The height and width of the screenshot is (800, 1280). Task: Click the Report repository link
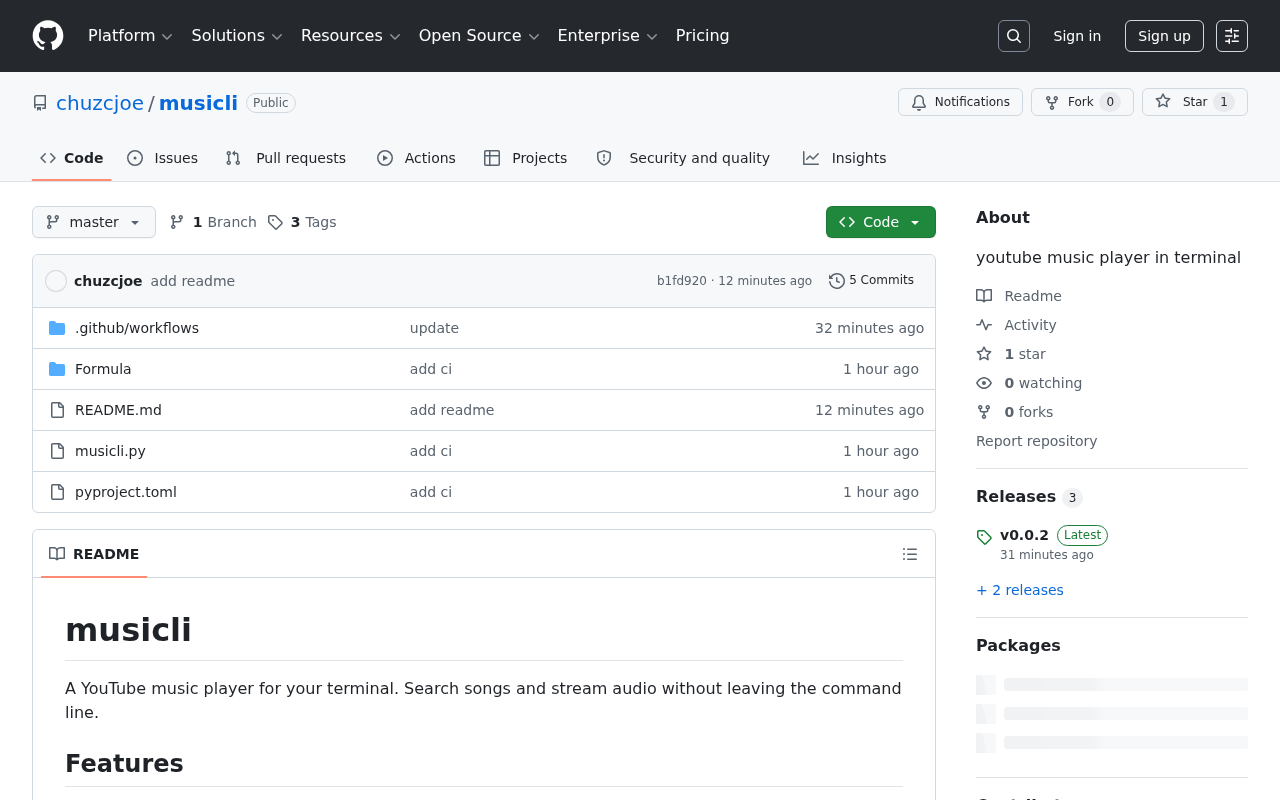point(1036,441)
